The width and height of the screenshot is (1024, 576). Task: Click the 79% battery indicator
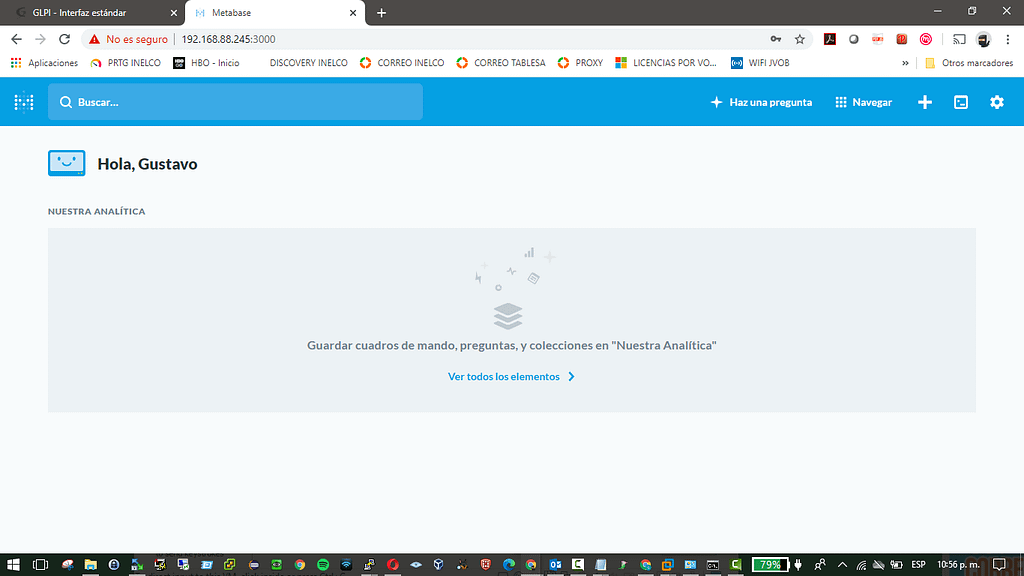[770, 564]
